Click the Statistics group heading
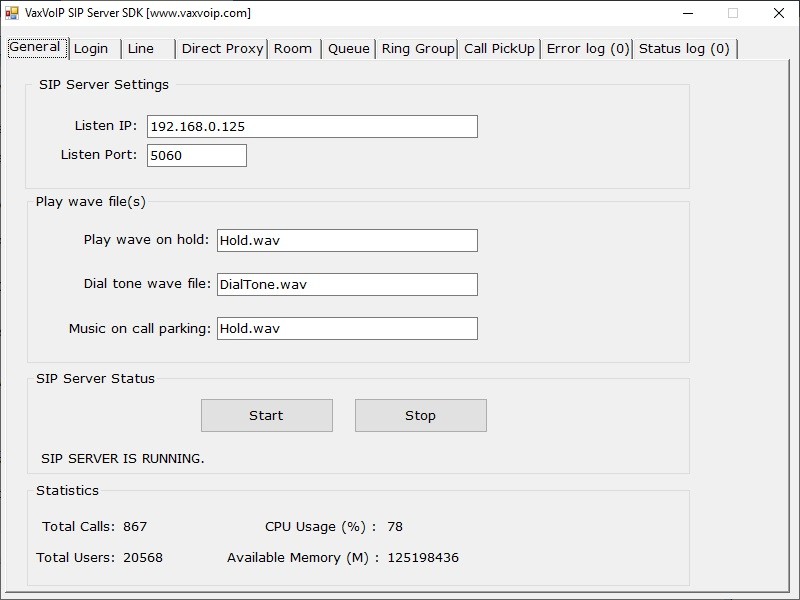The image size is (800, 600). tap(67, 490)
